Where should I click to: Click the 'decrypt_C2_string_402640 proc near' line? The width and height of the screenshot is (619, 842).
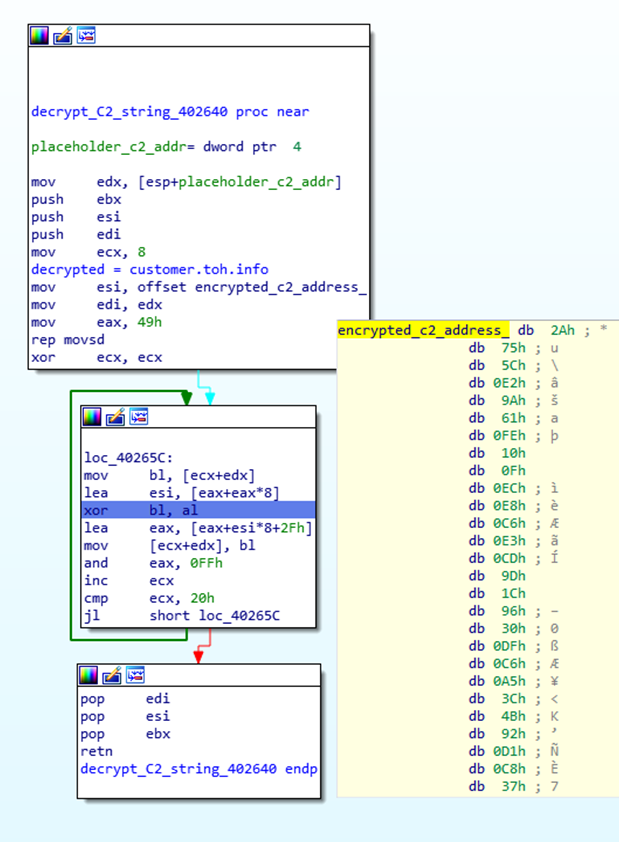point(170,112)
